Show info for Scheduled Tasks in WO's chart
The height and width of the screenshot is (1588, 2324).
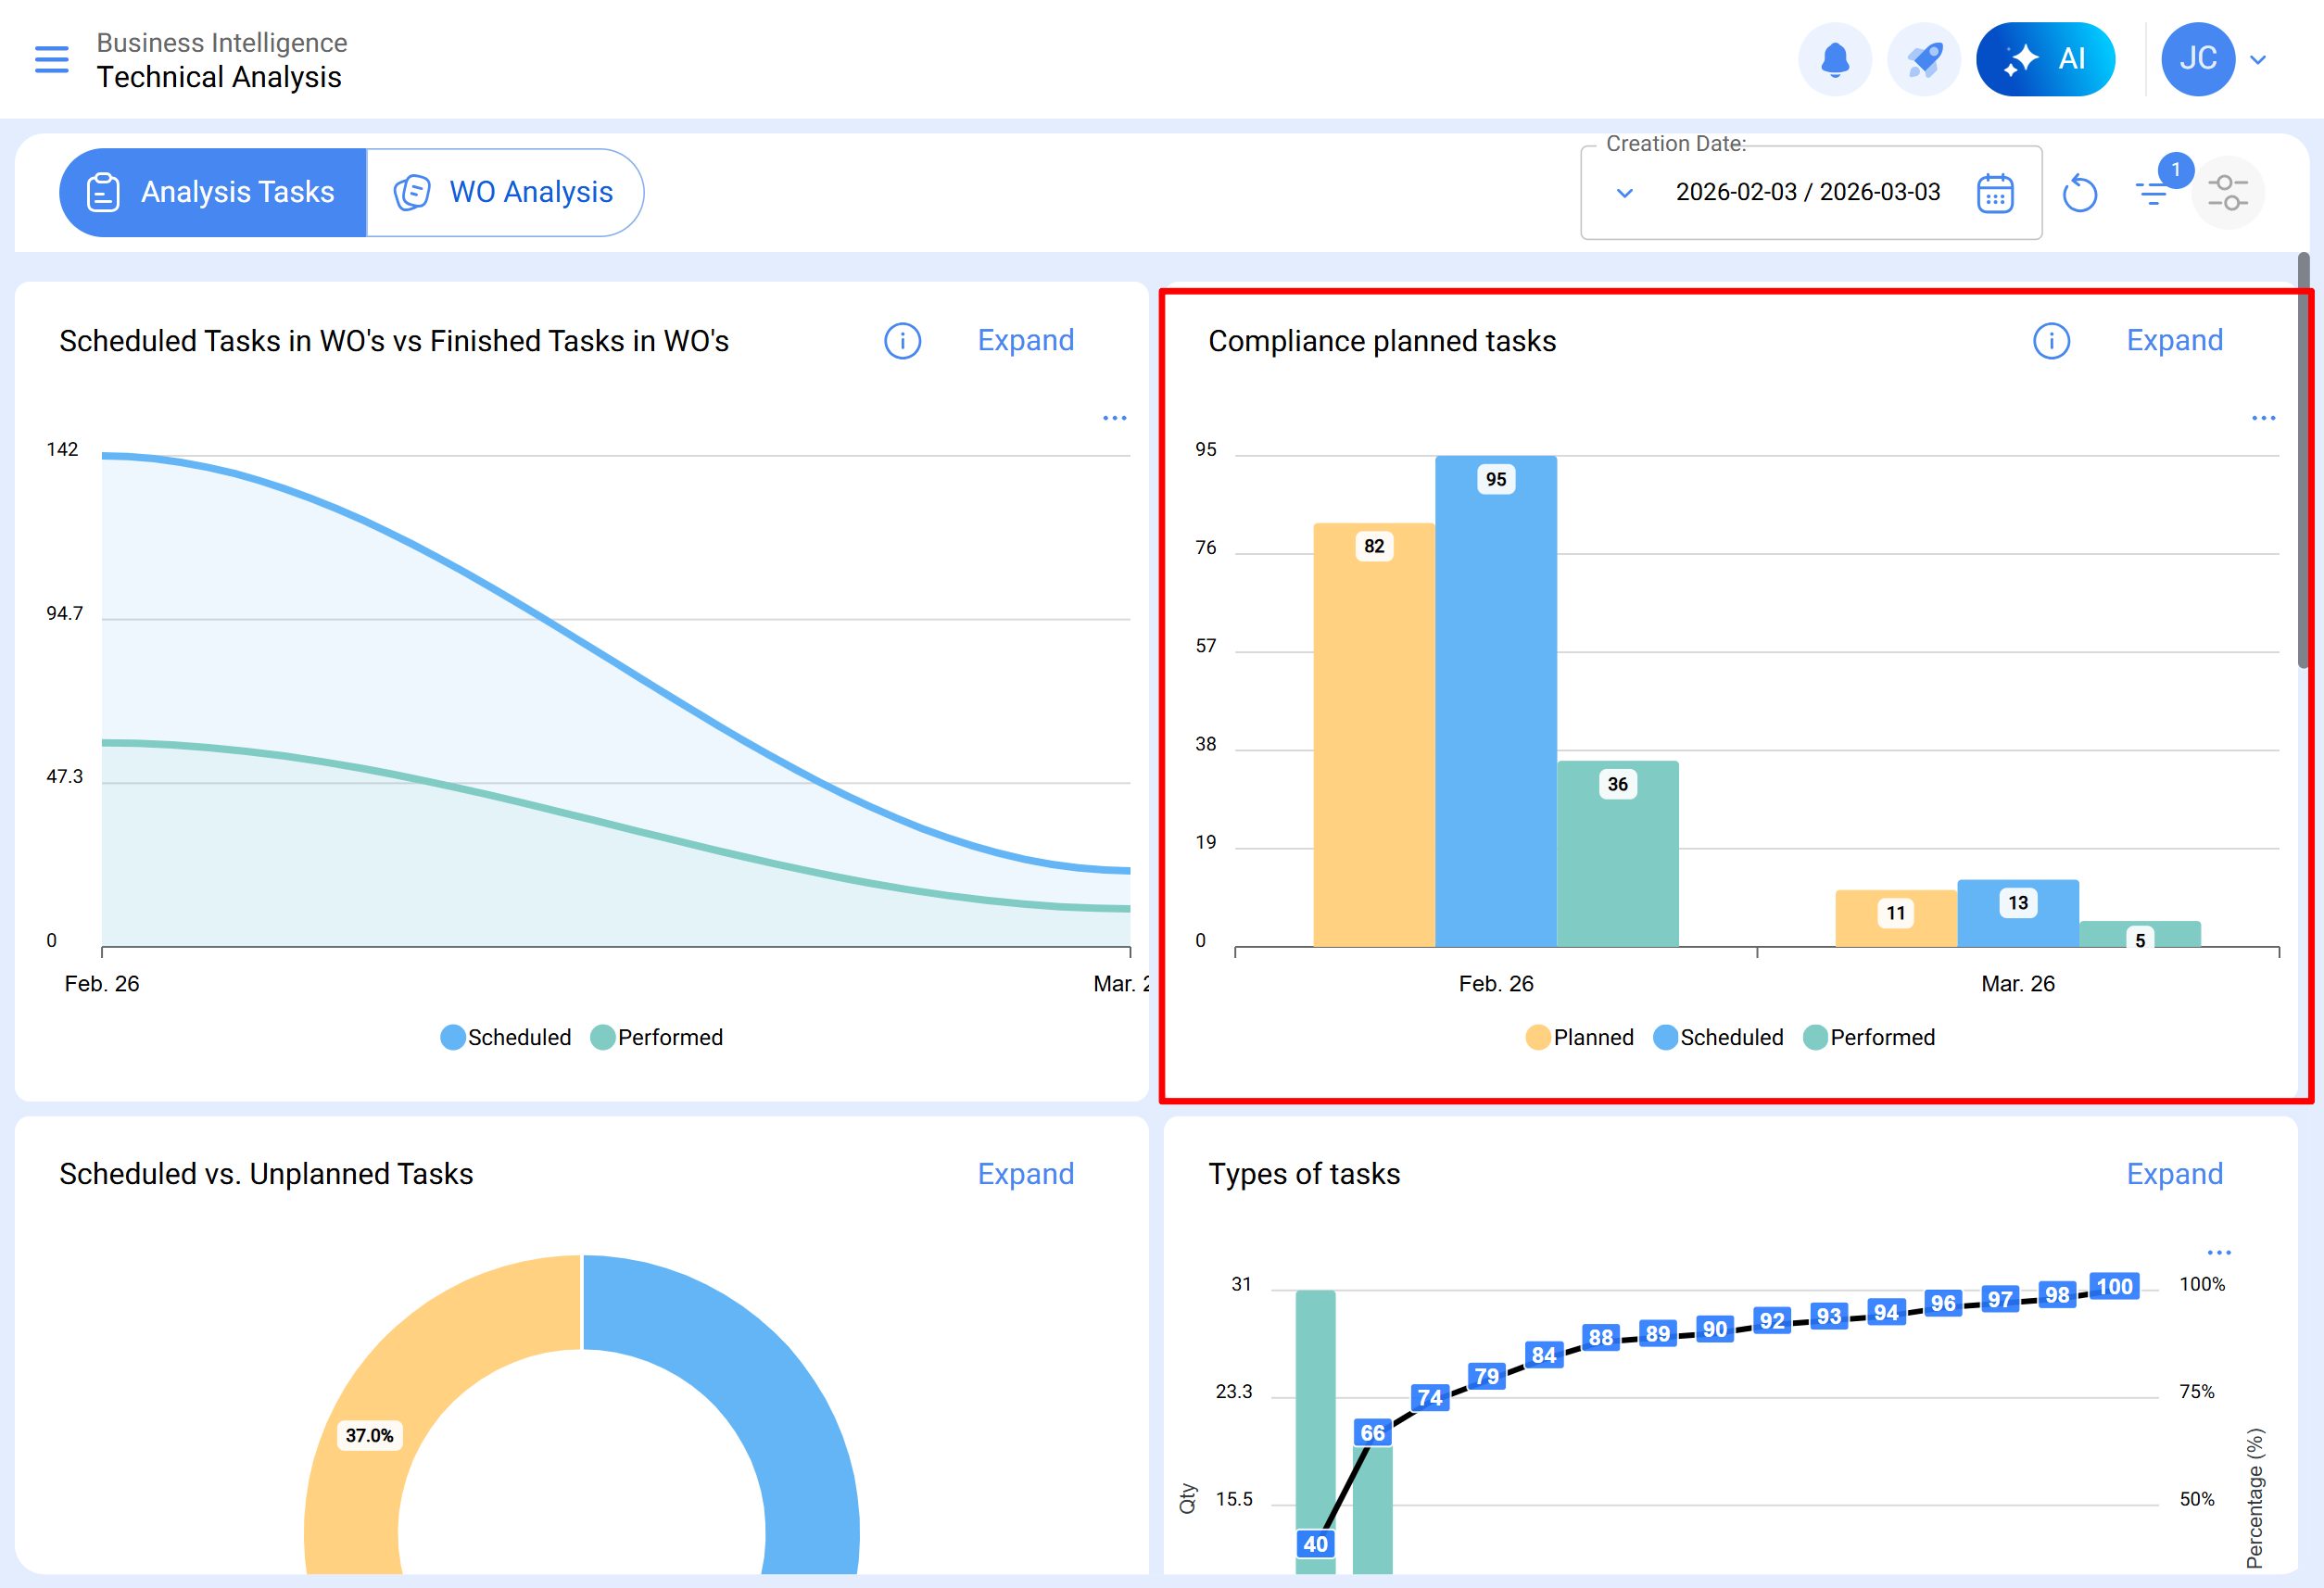click(902, 341)
